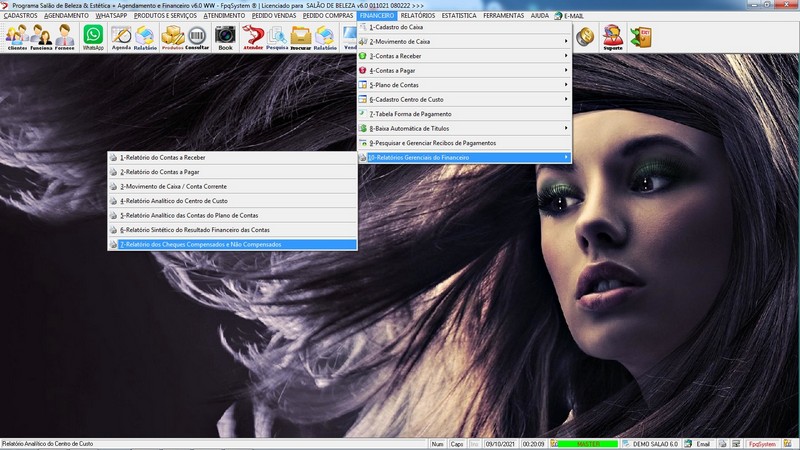Open the Relatório icon beside Agenda
The image size is (800, 450).
pyautogui.click(x=145, y=37)
